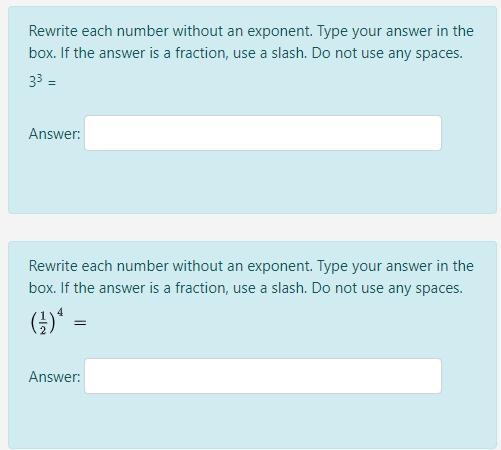Click the equals sign after the (1/2)⁴ expression
501x450 pixels.
tap(80, 323)
